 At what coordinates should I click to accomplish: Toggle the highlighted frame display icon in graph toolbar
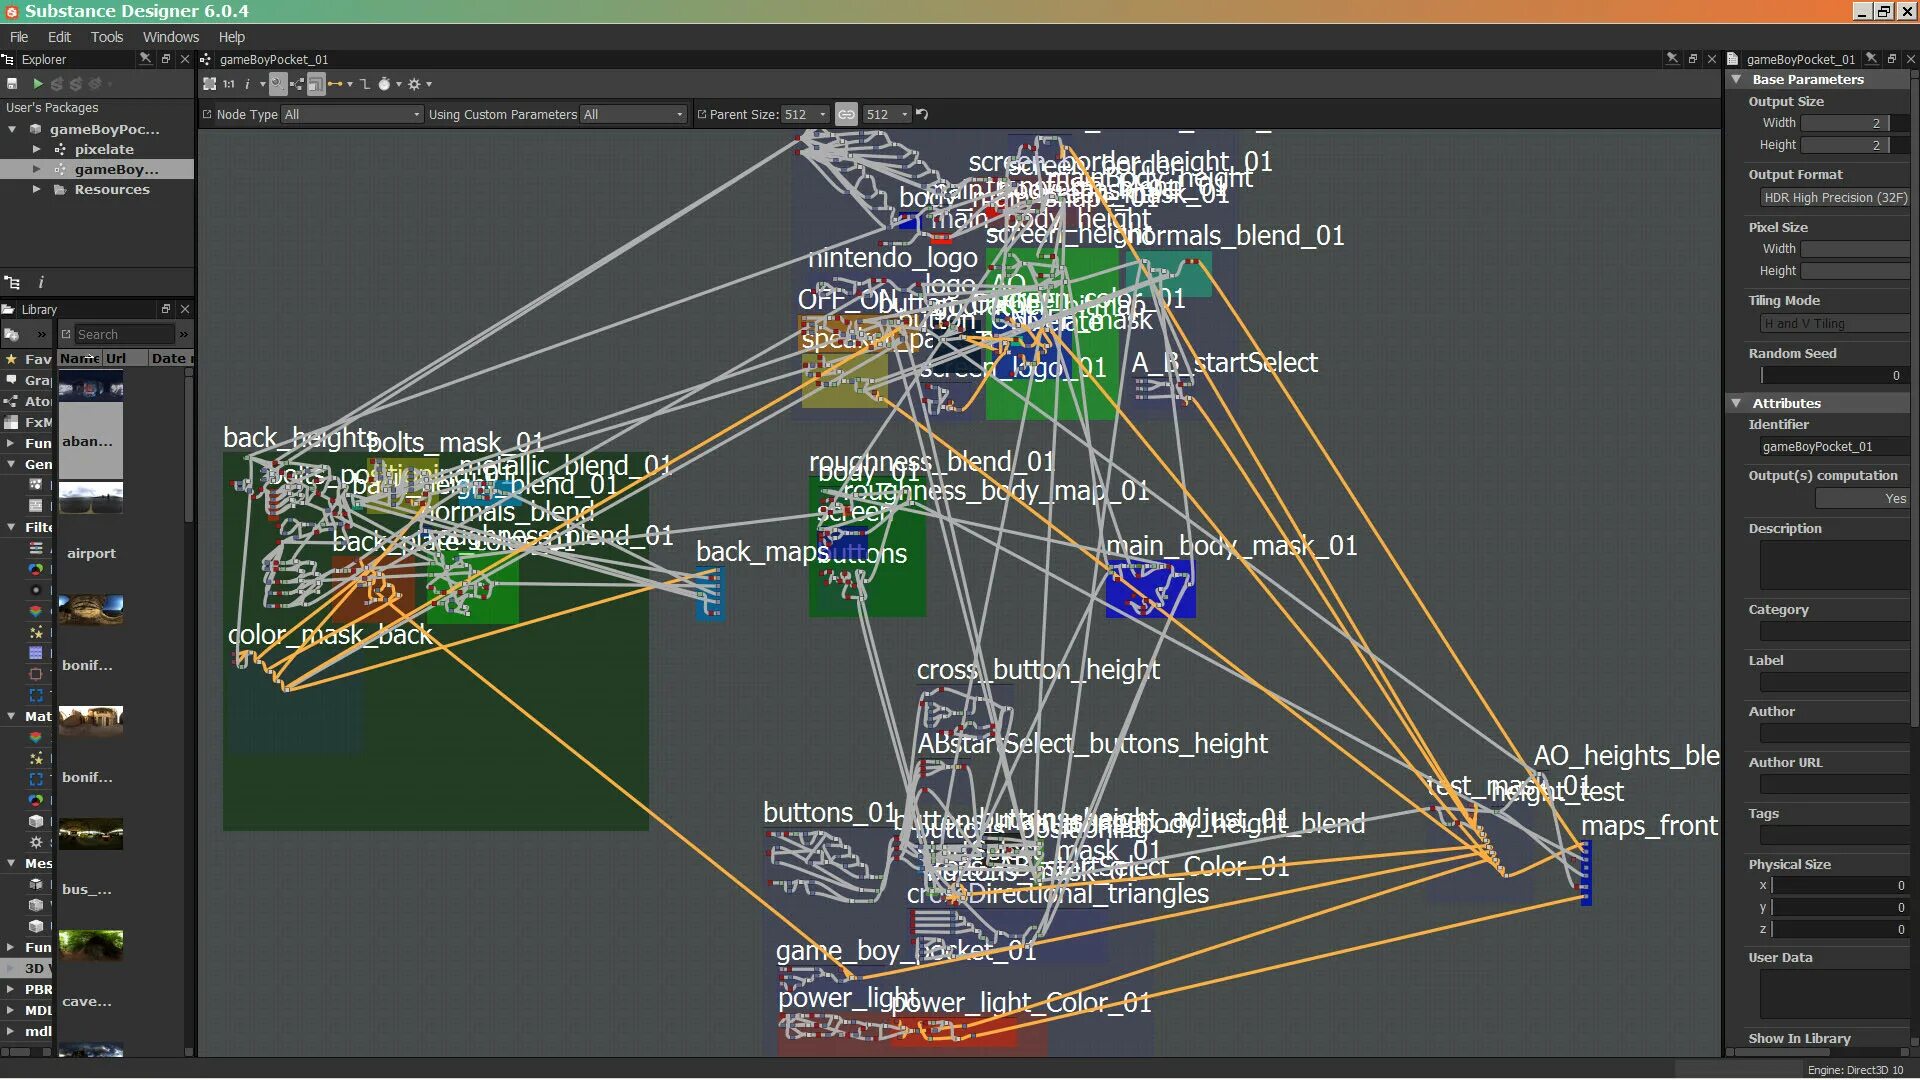pyautogui.click(x=316, y=84)
